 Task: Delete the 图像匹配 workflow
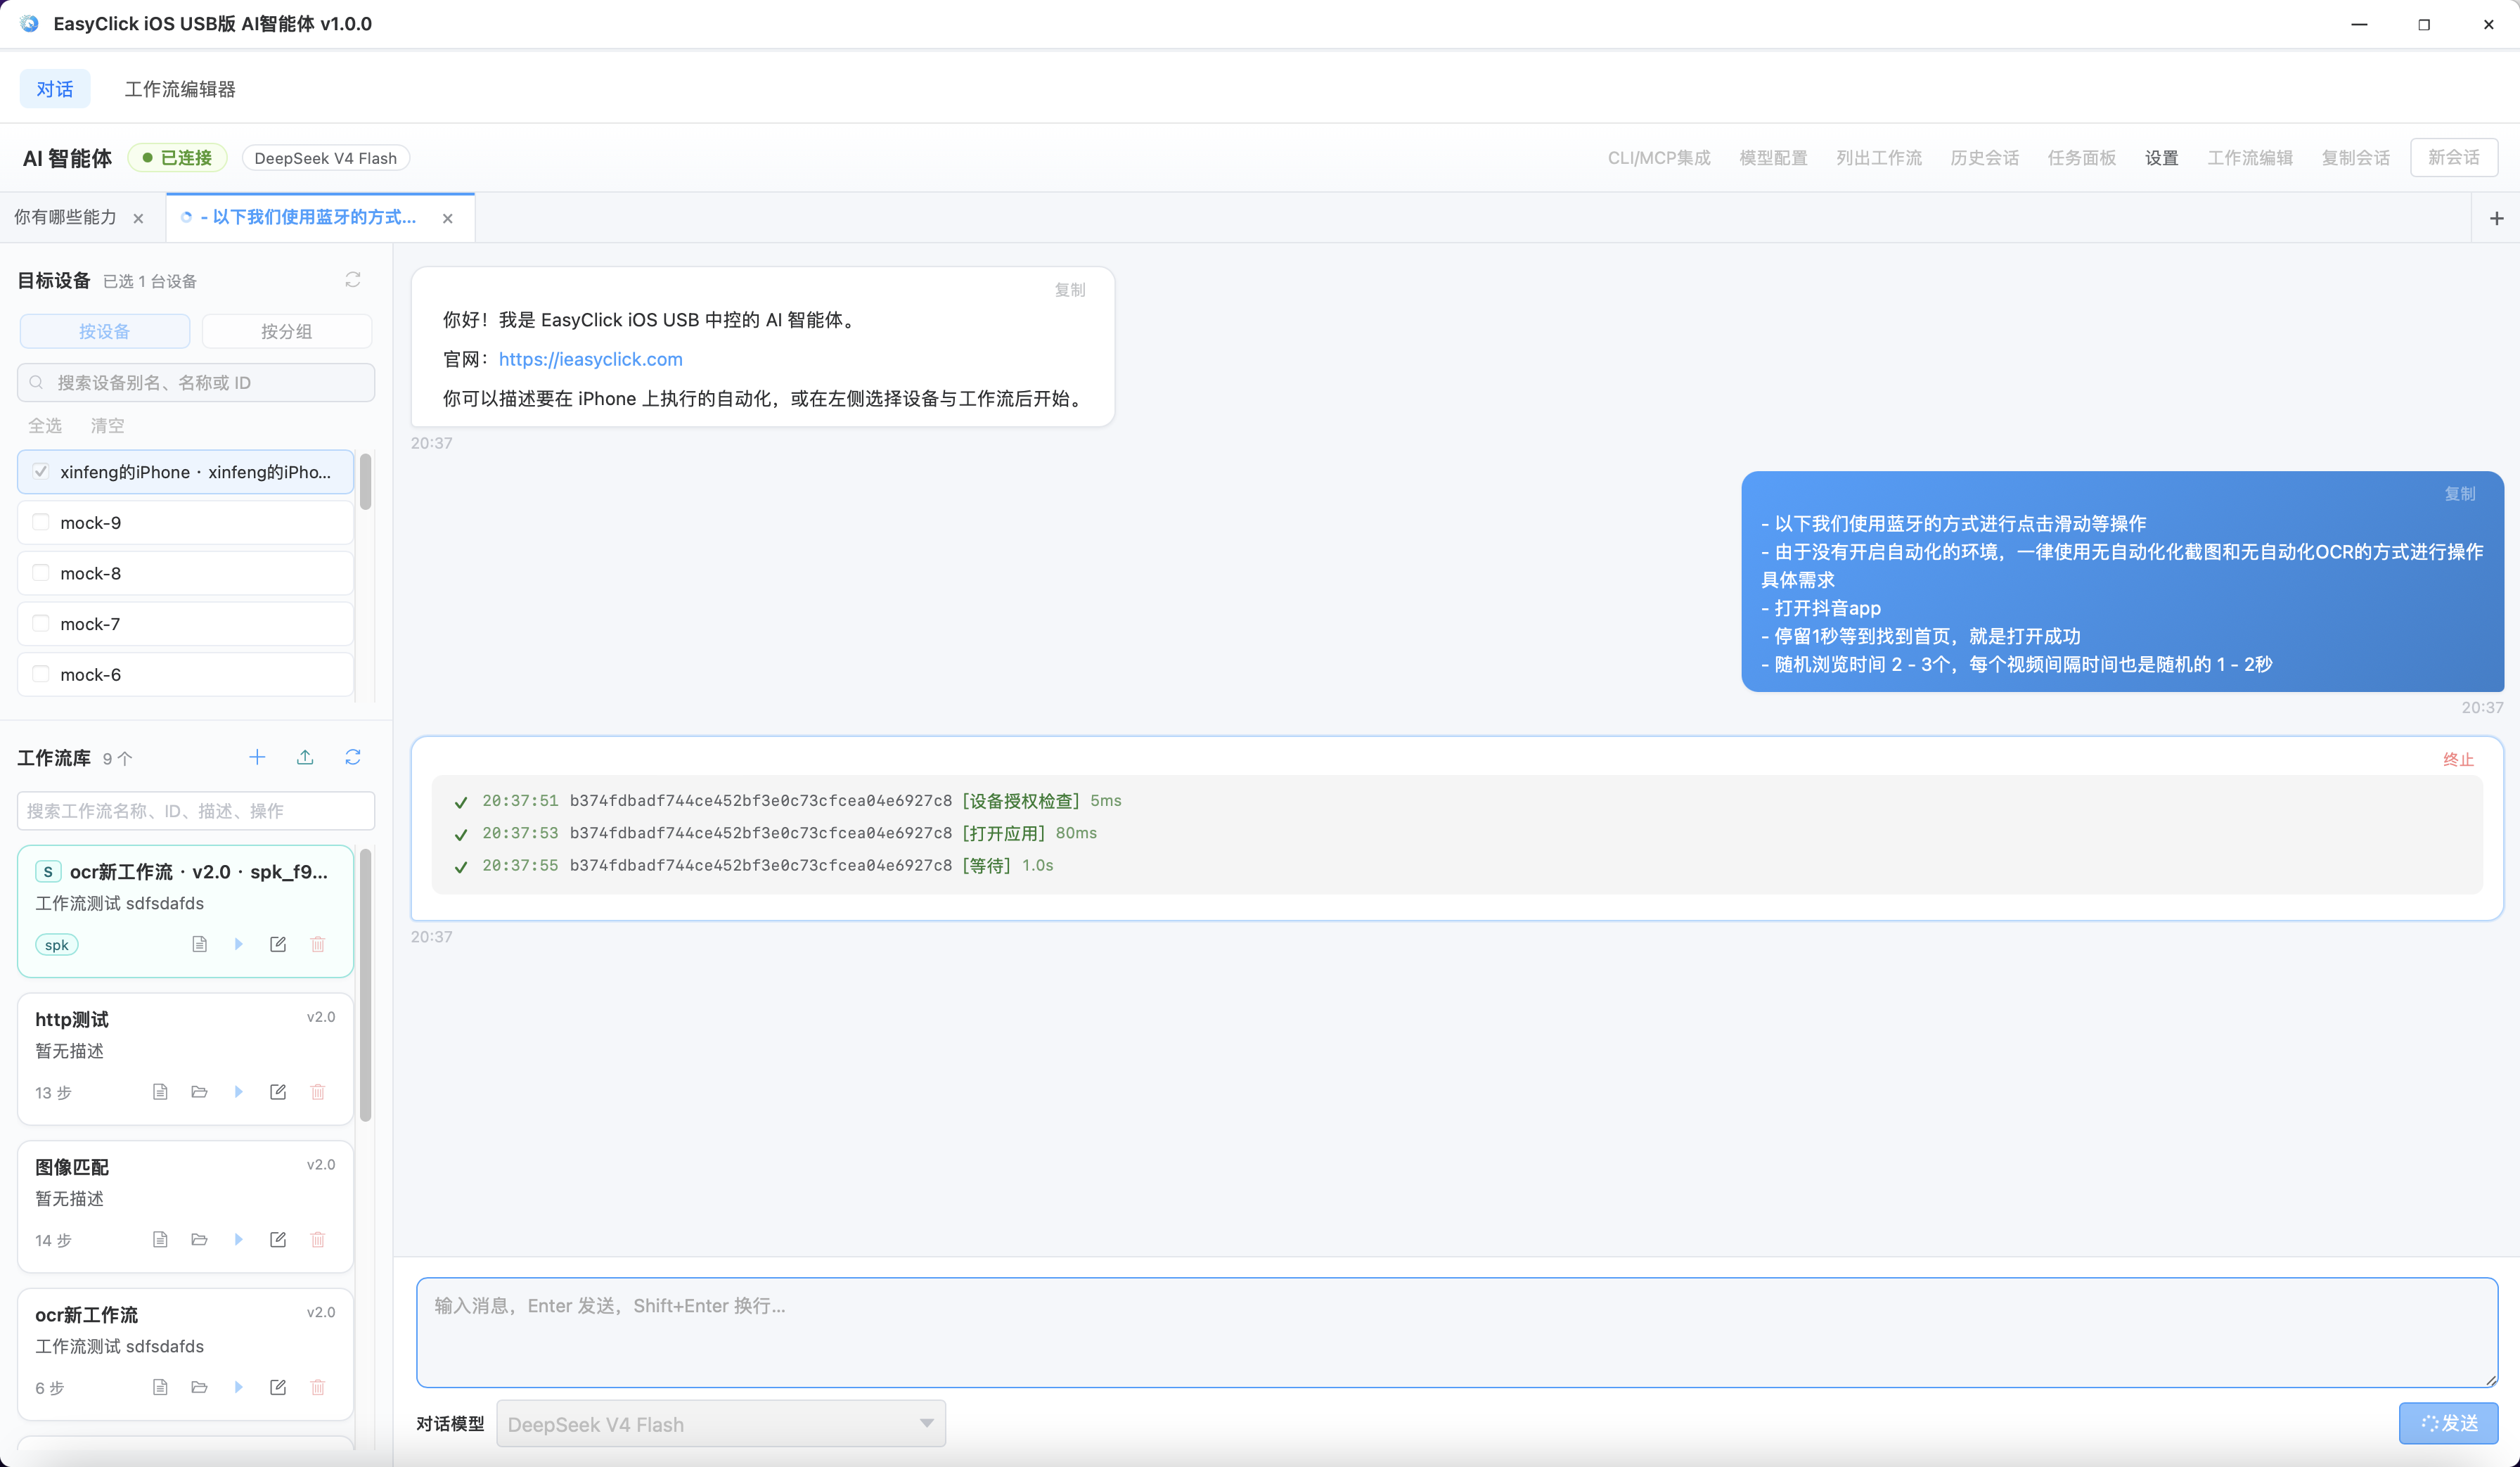[318, 1239]
